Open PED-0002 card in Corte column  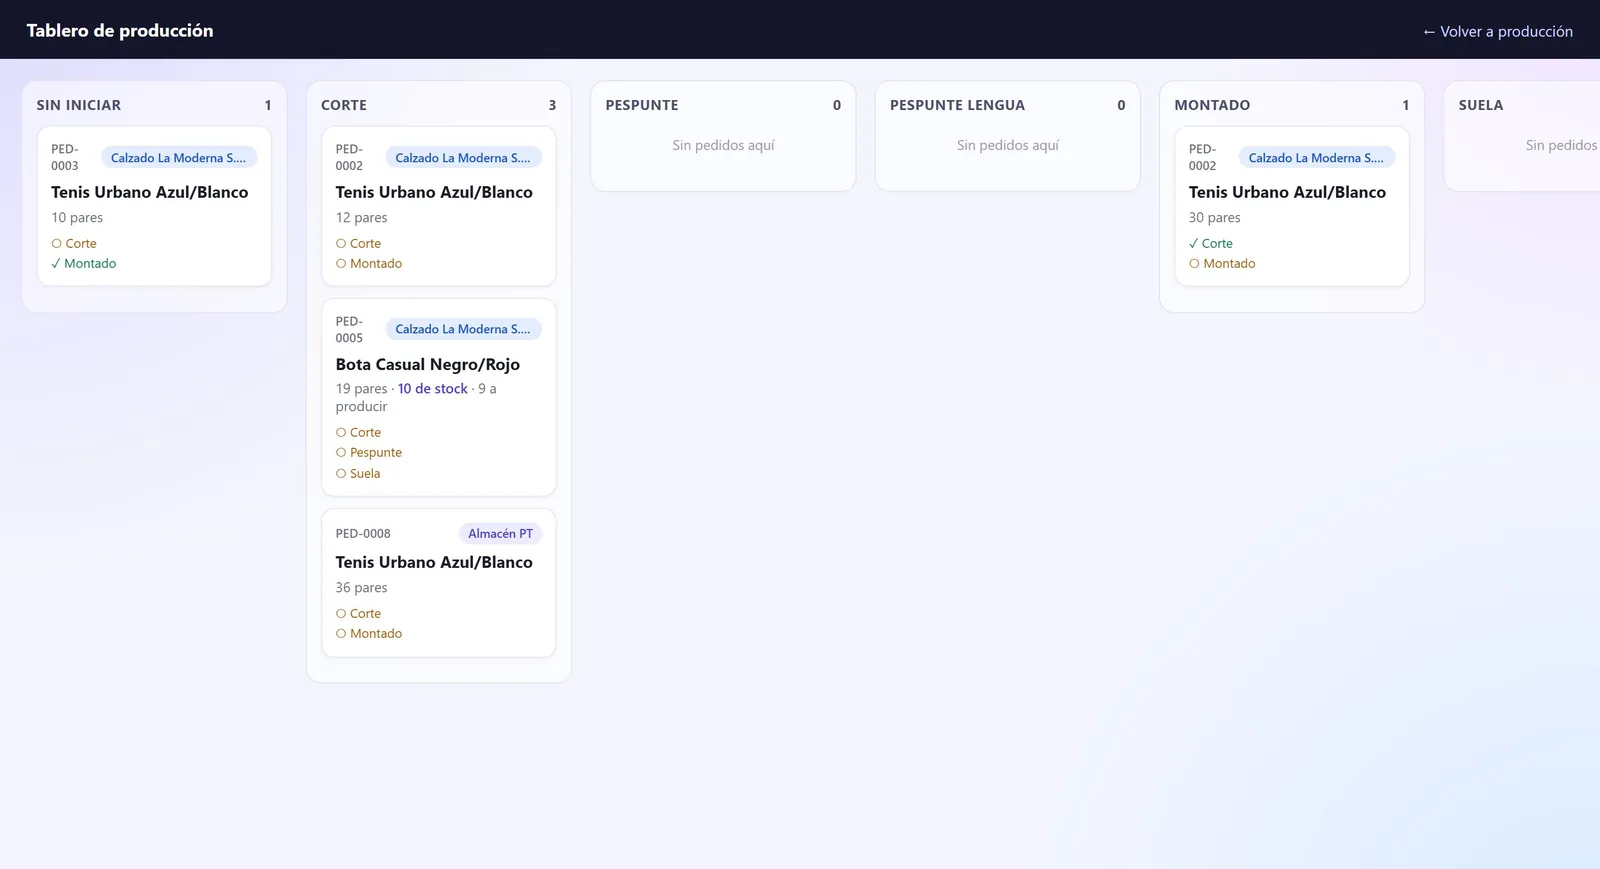point(438,206)
